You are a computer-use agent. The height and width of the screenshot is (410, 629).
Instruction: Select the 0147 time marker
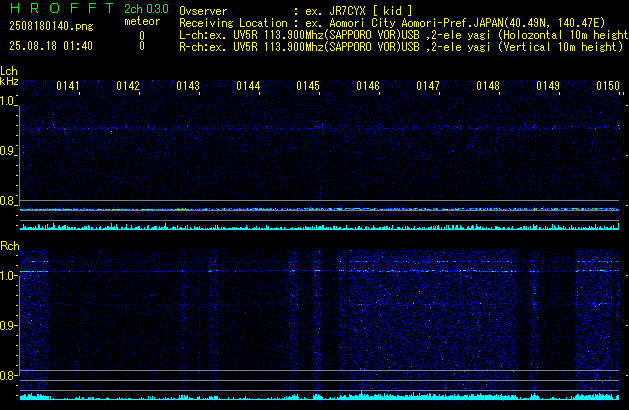(x=428, y=86)
